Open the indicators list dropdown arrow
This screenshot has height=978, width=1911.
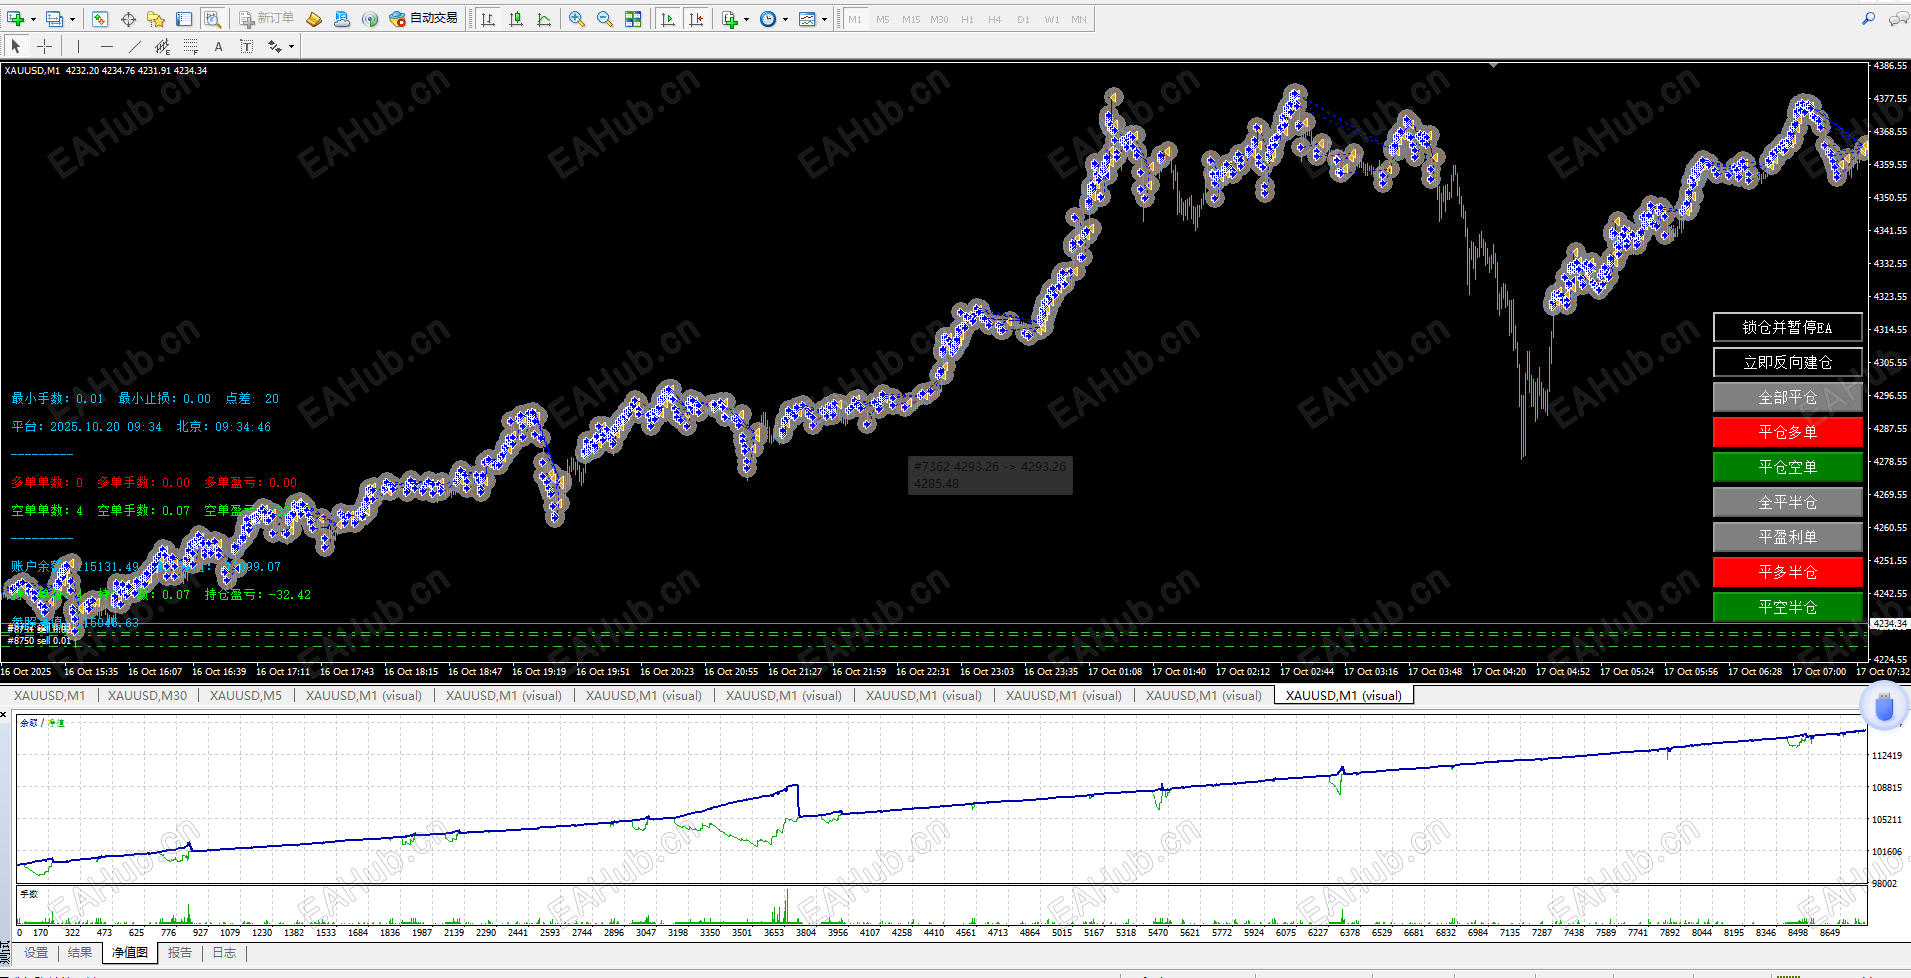click(x=746, y=19)
